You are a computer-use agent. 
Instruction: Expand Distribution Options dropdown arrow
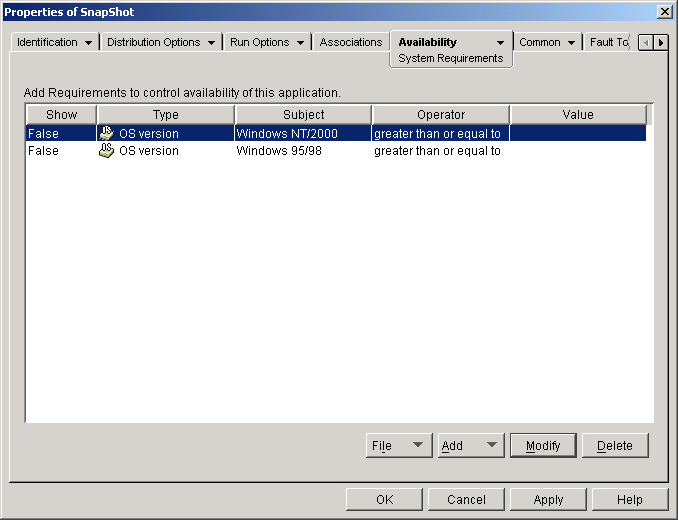tap(211, 43)
